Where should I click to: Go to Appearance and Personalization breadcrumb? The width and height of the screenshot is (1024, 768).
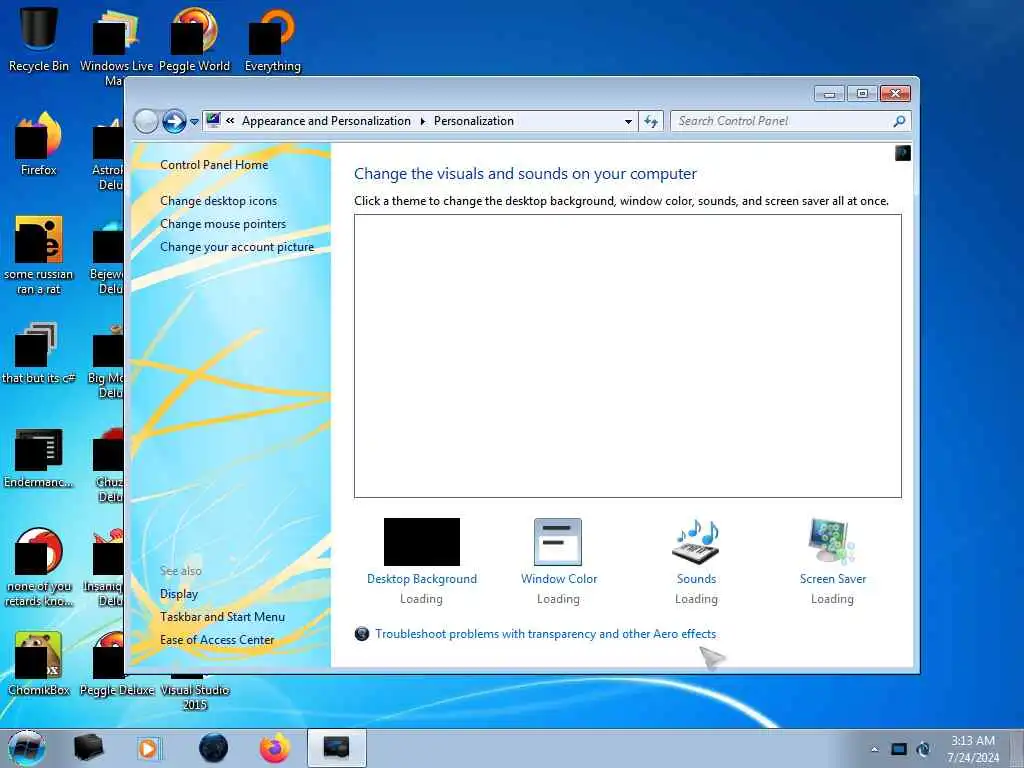pos(327,121)
